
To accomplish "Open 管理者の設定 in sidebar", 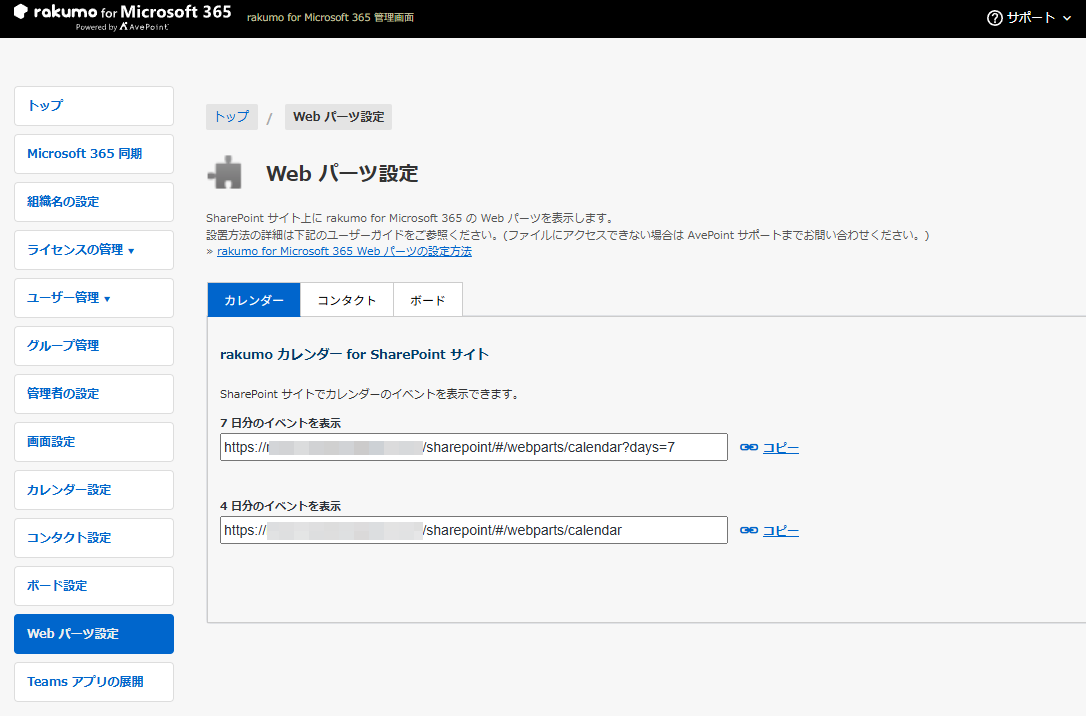I will coord(94,393).
